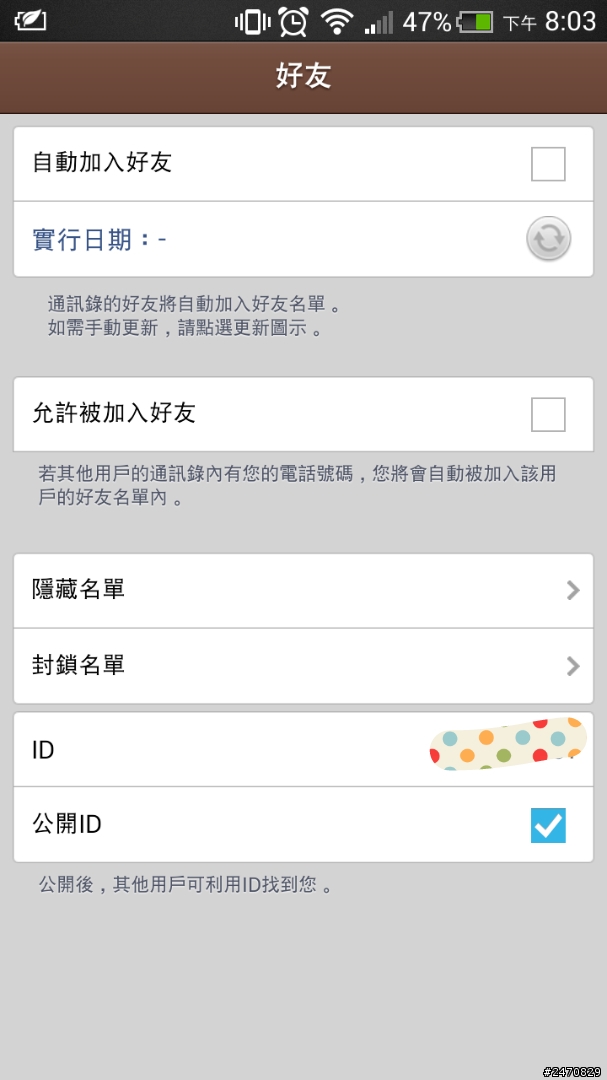Open 隱藏名單 via its chevron arrow
This screenshot has width=607, height=1080.
tap(573, 590)
